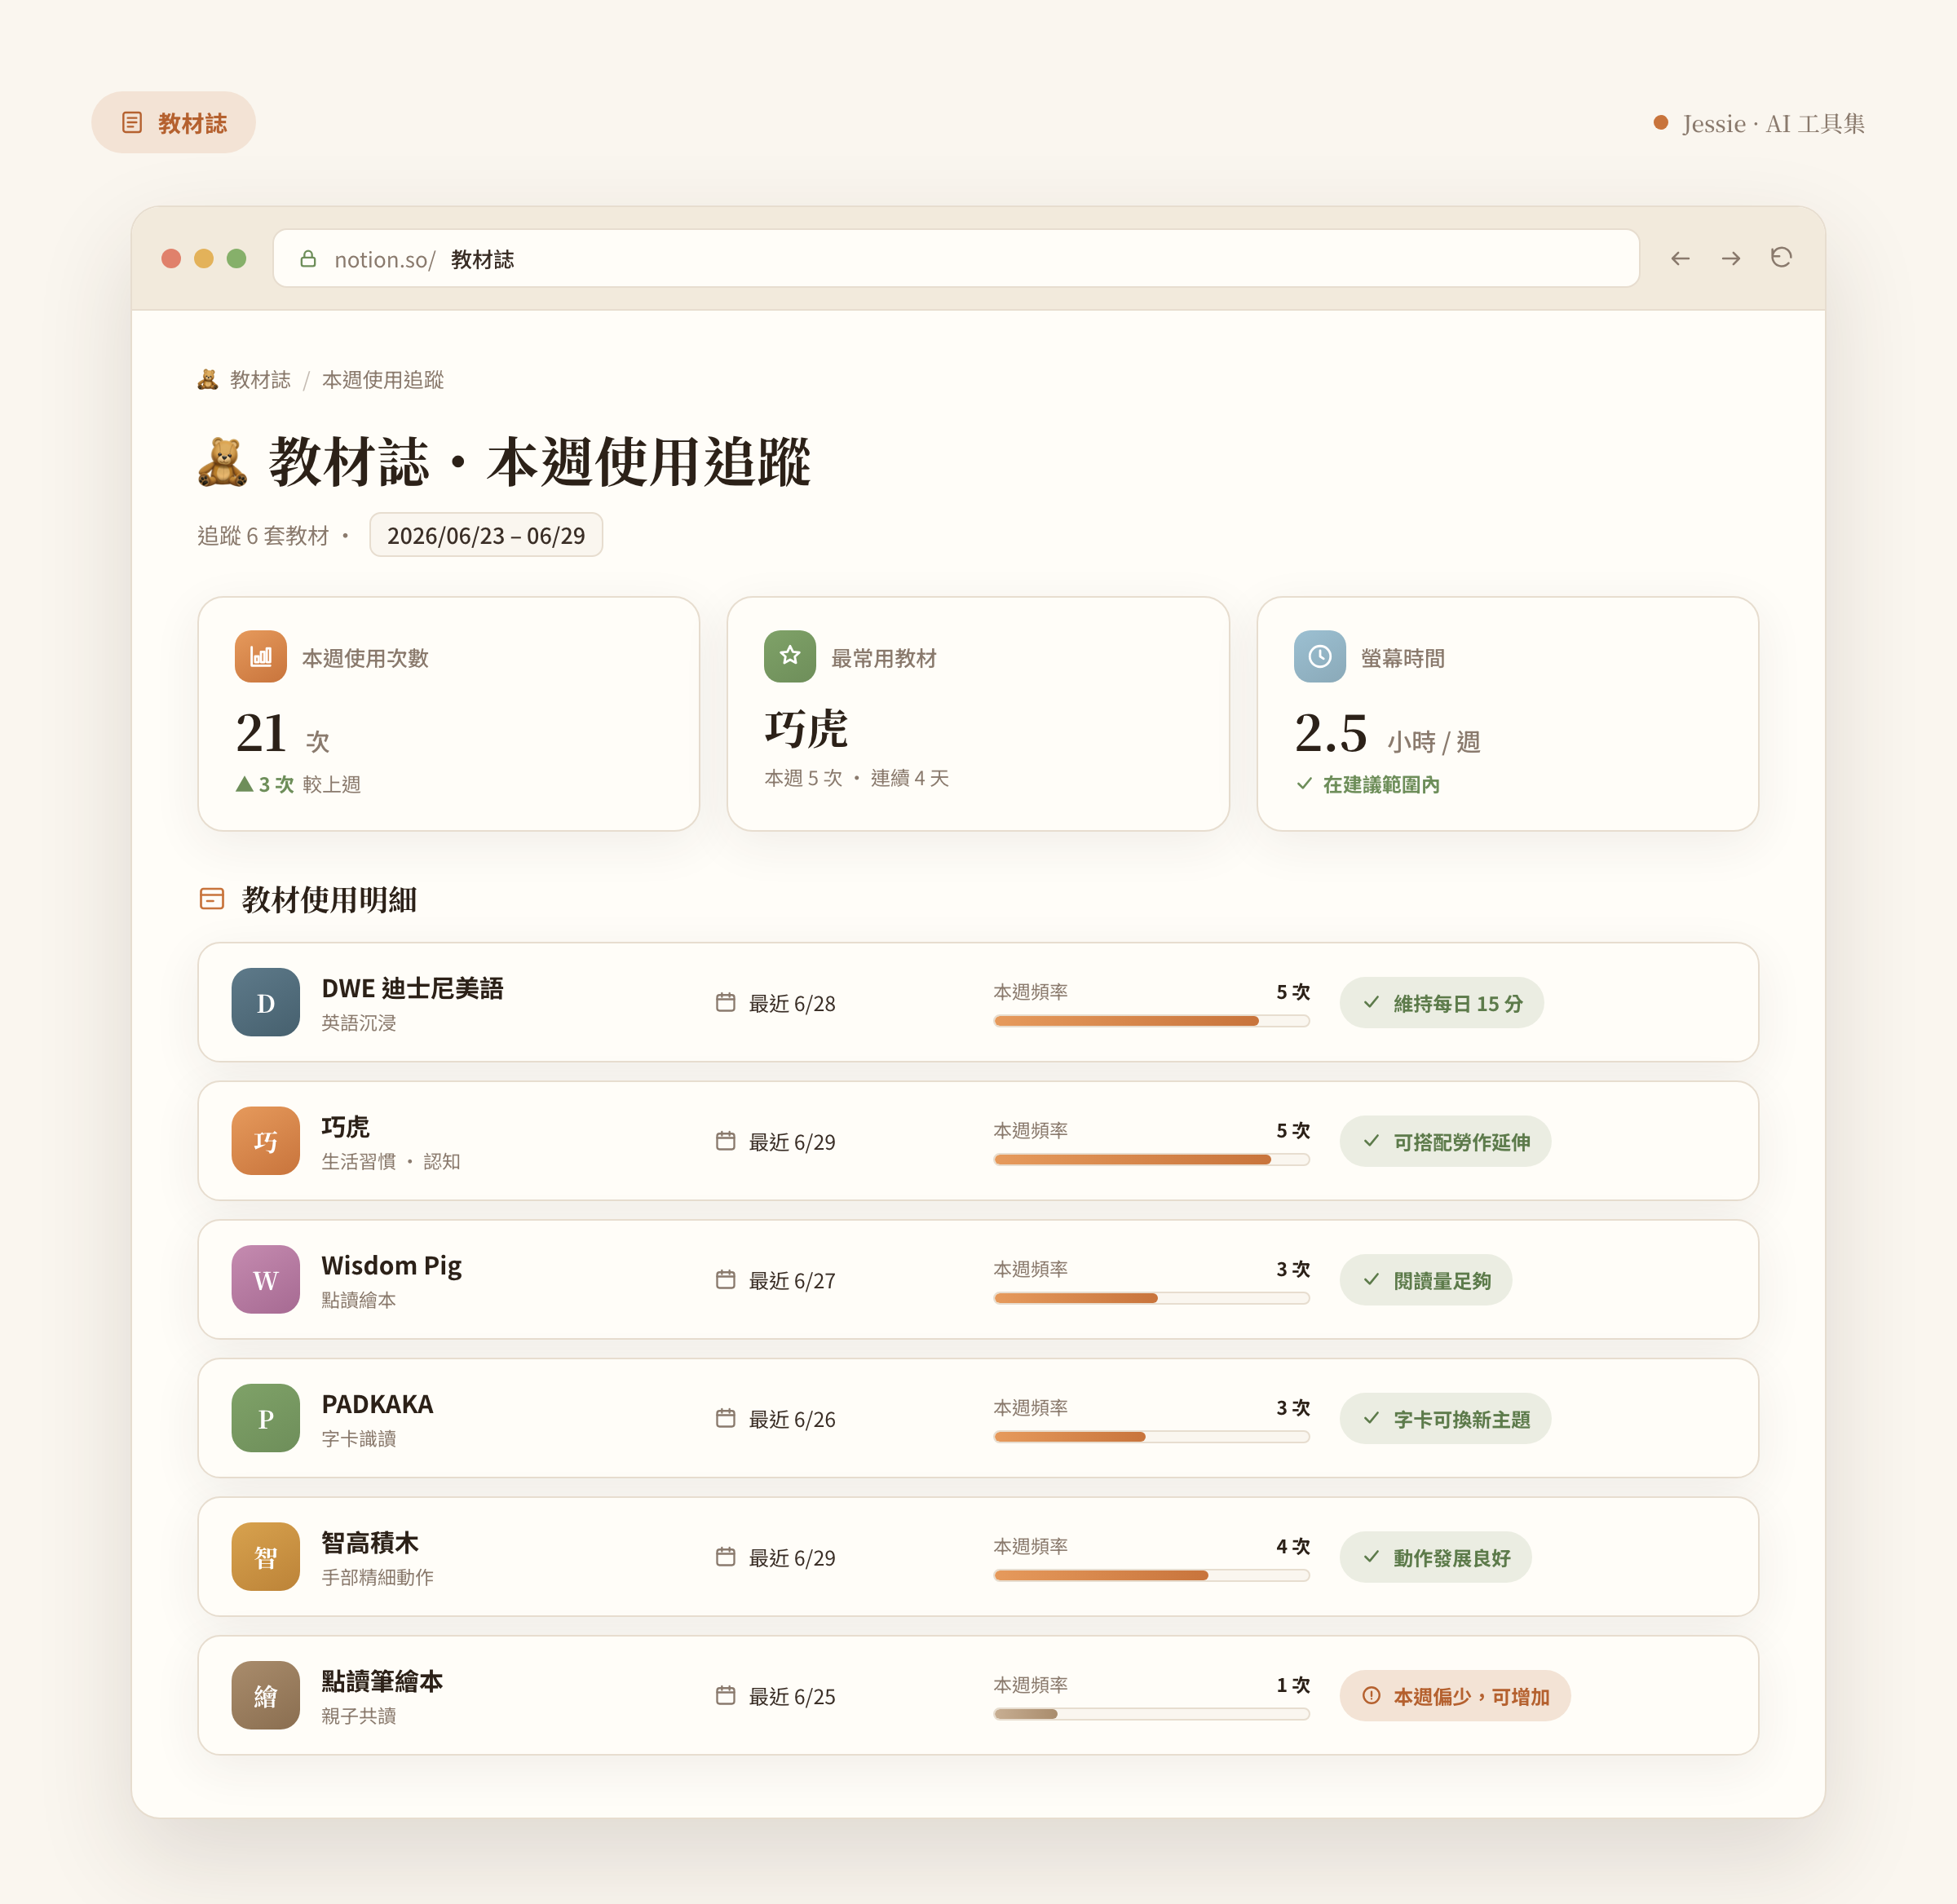Screen dimensions: 1957x1904
Task: Click the 本週 5 次 · 連續 4 天 text
Action: 857,778
